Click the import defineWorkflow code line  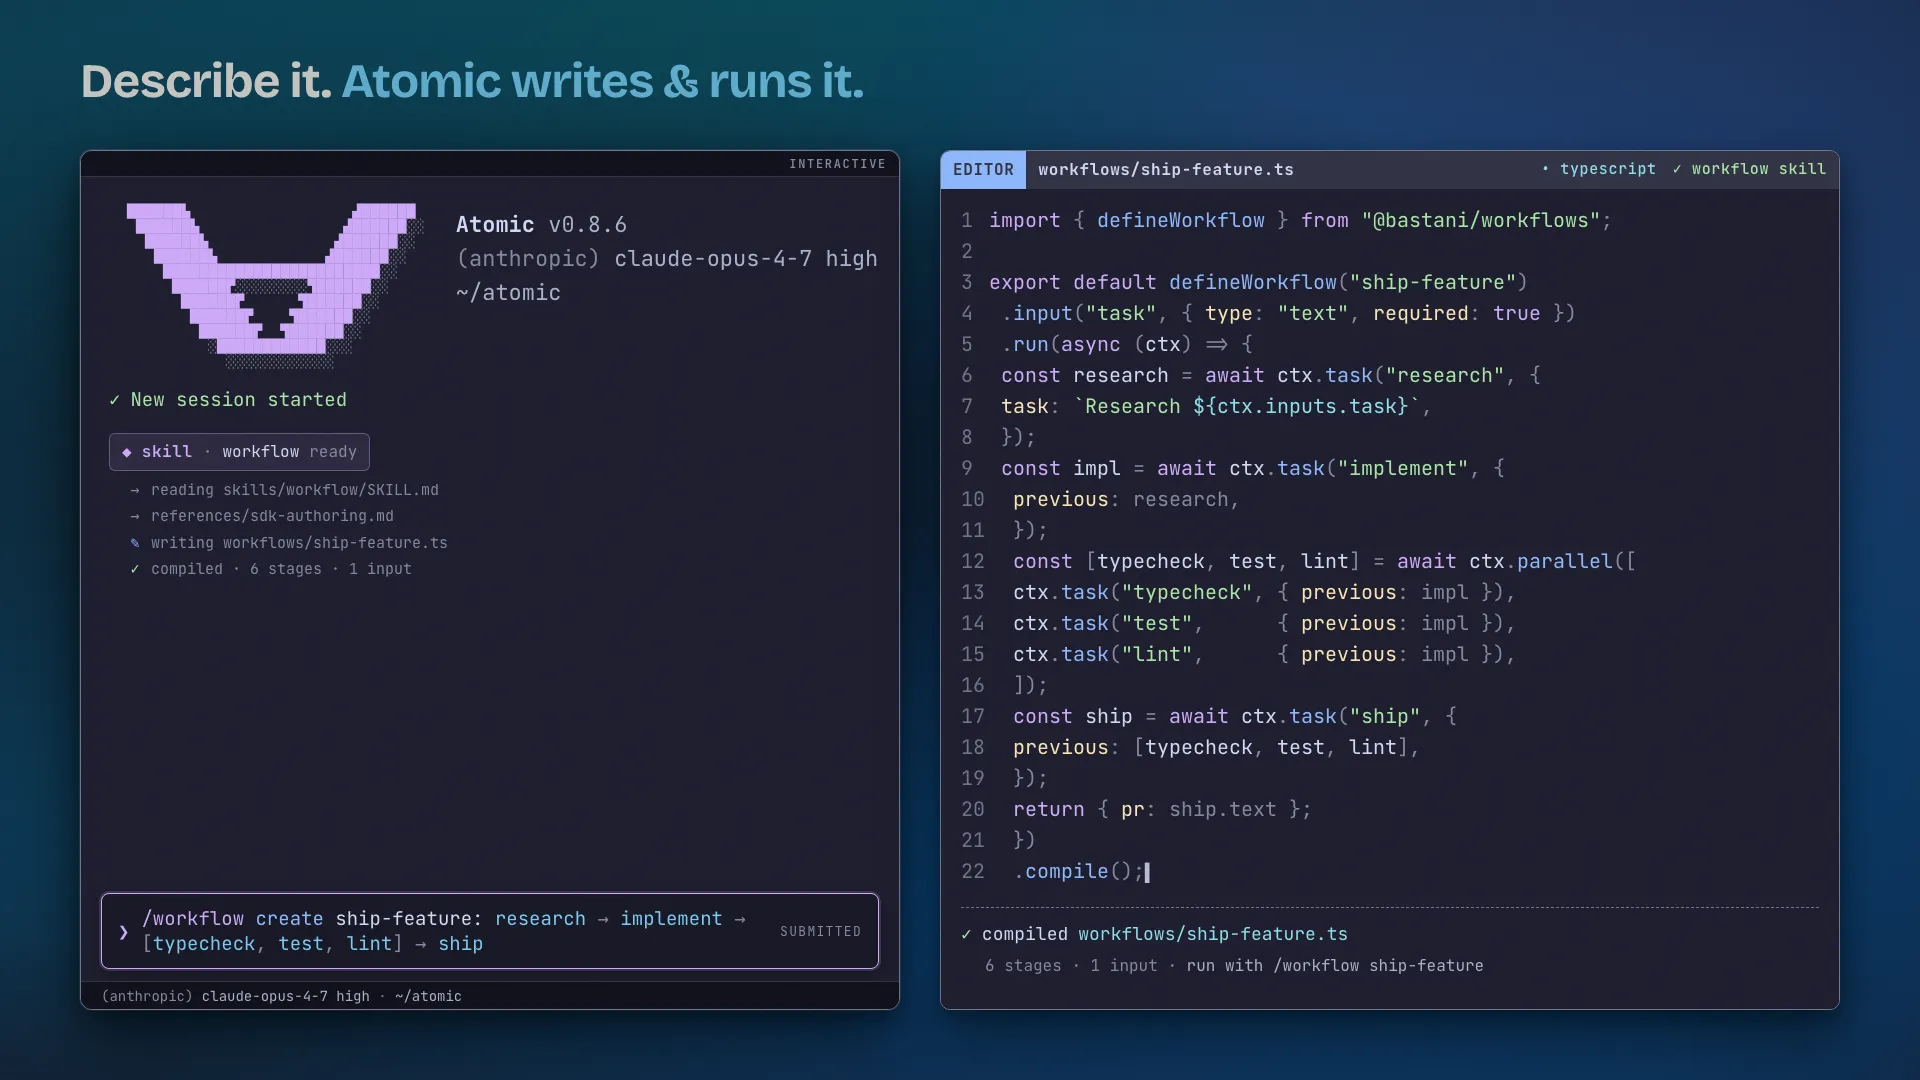[x=1301, y=221]
